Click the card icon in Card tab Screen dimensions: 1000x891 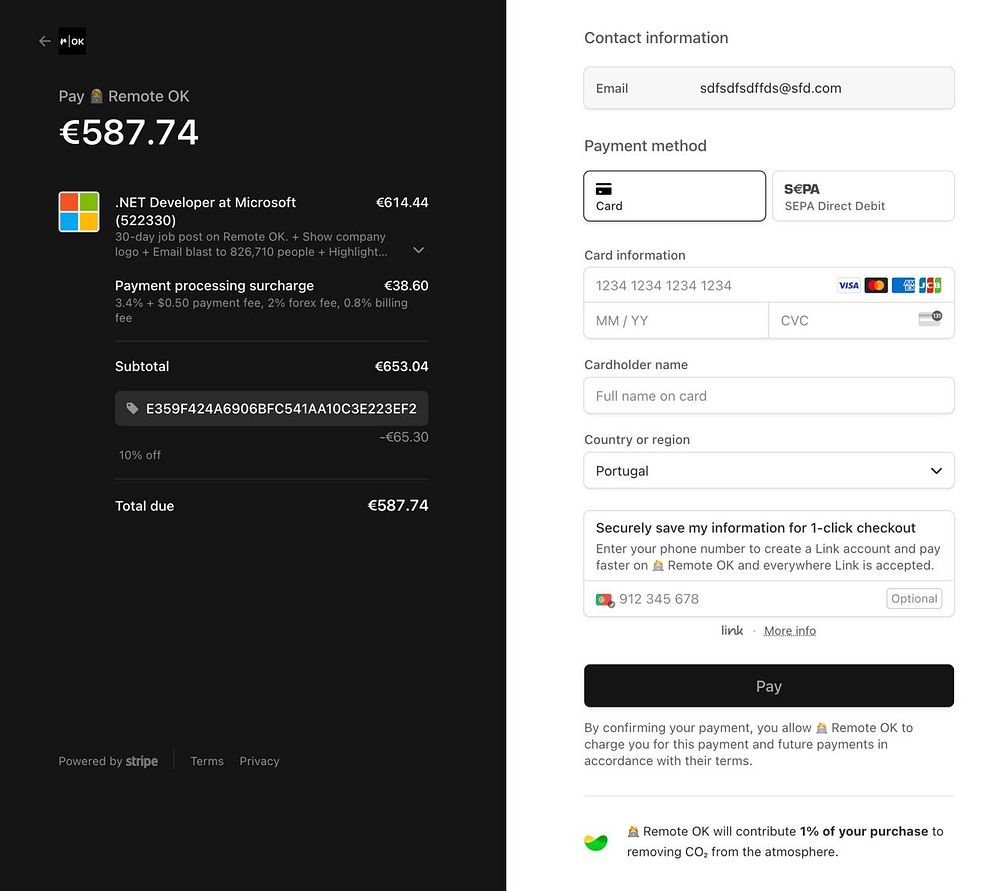click(603, 189)
